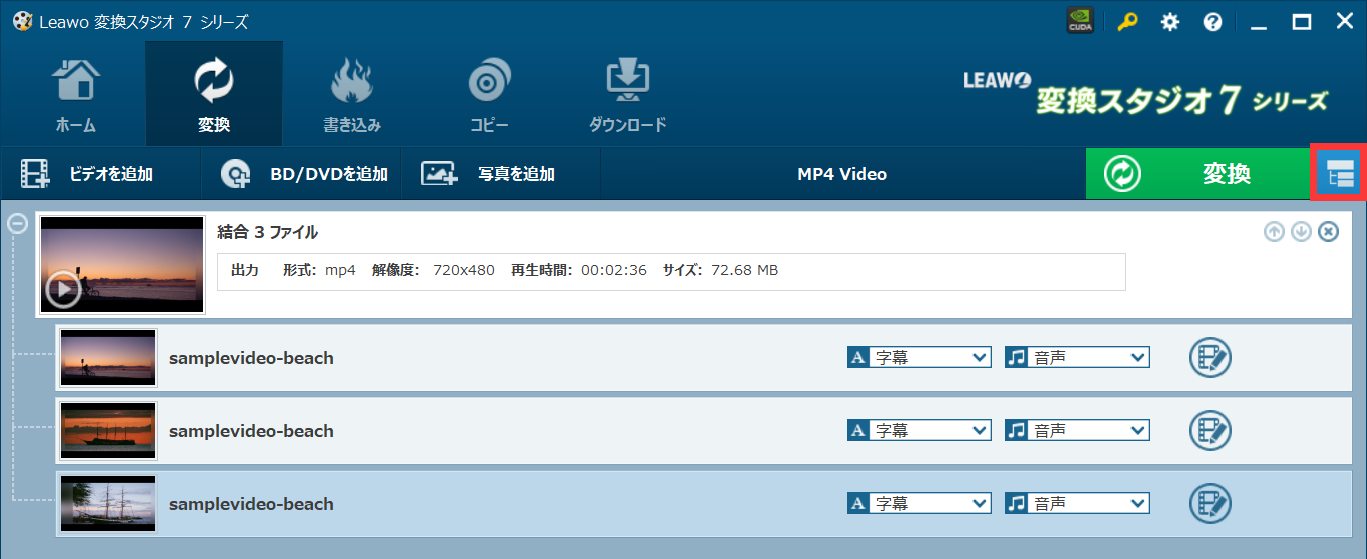Switch to the 変換 (Convert) tab
The width and height of the screenshot is (1367, 559).
[x=214, y=95]
